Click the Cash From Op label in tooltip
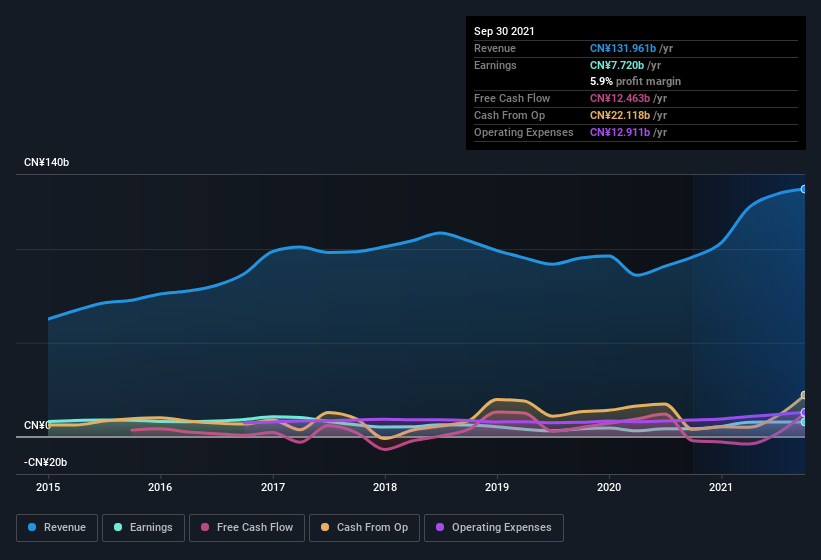Screen dimensions: 821x560 tap(509, 115)
